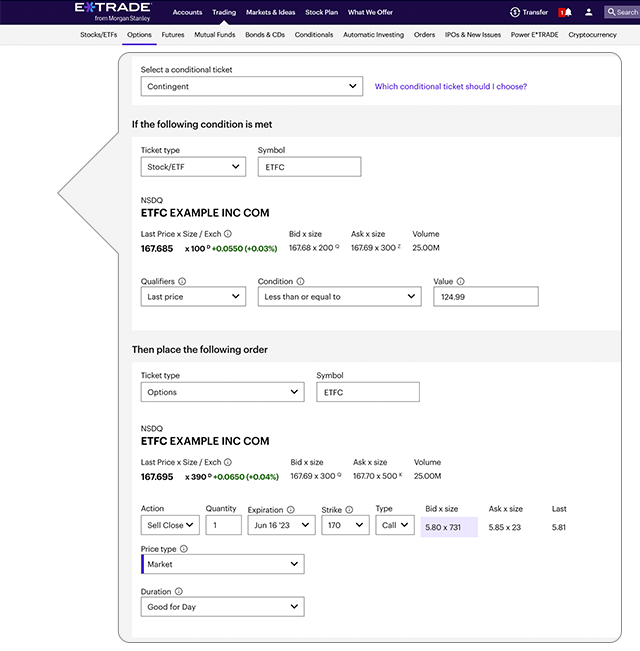Open the user profile icon
The height and width of the screenshot is (651, 640).
click(x=588, y=12)
